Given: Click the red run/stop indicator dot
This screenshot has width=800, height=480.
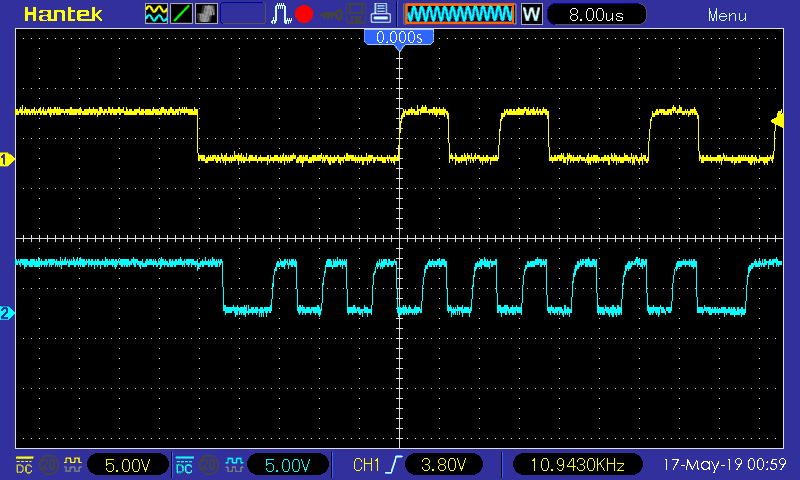Looking at the screenshot, I should (x=304, y=14).
